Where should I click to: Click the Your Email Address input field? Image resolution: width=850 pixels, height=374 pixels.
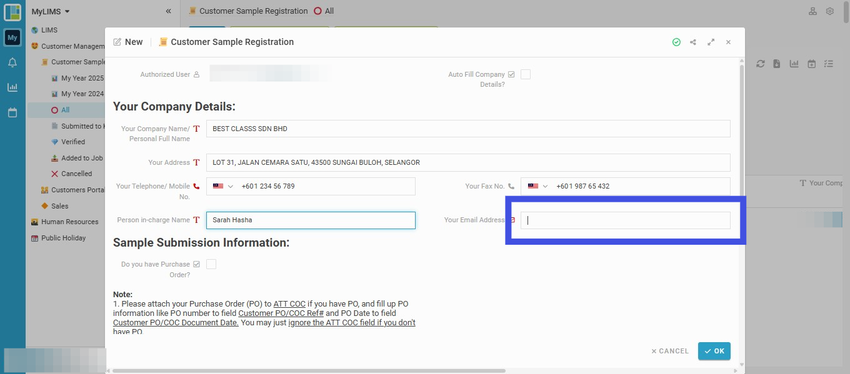pos(625,220)
